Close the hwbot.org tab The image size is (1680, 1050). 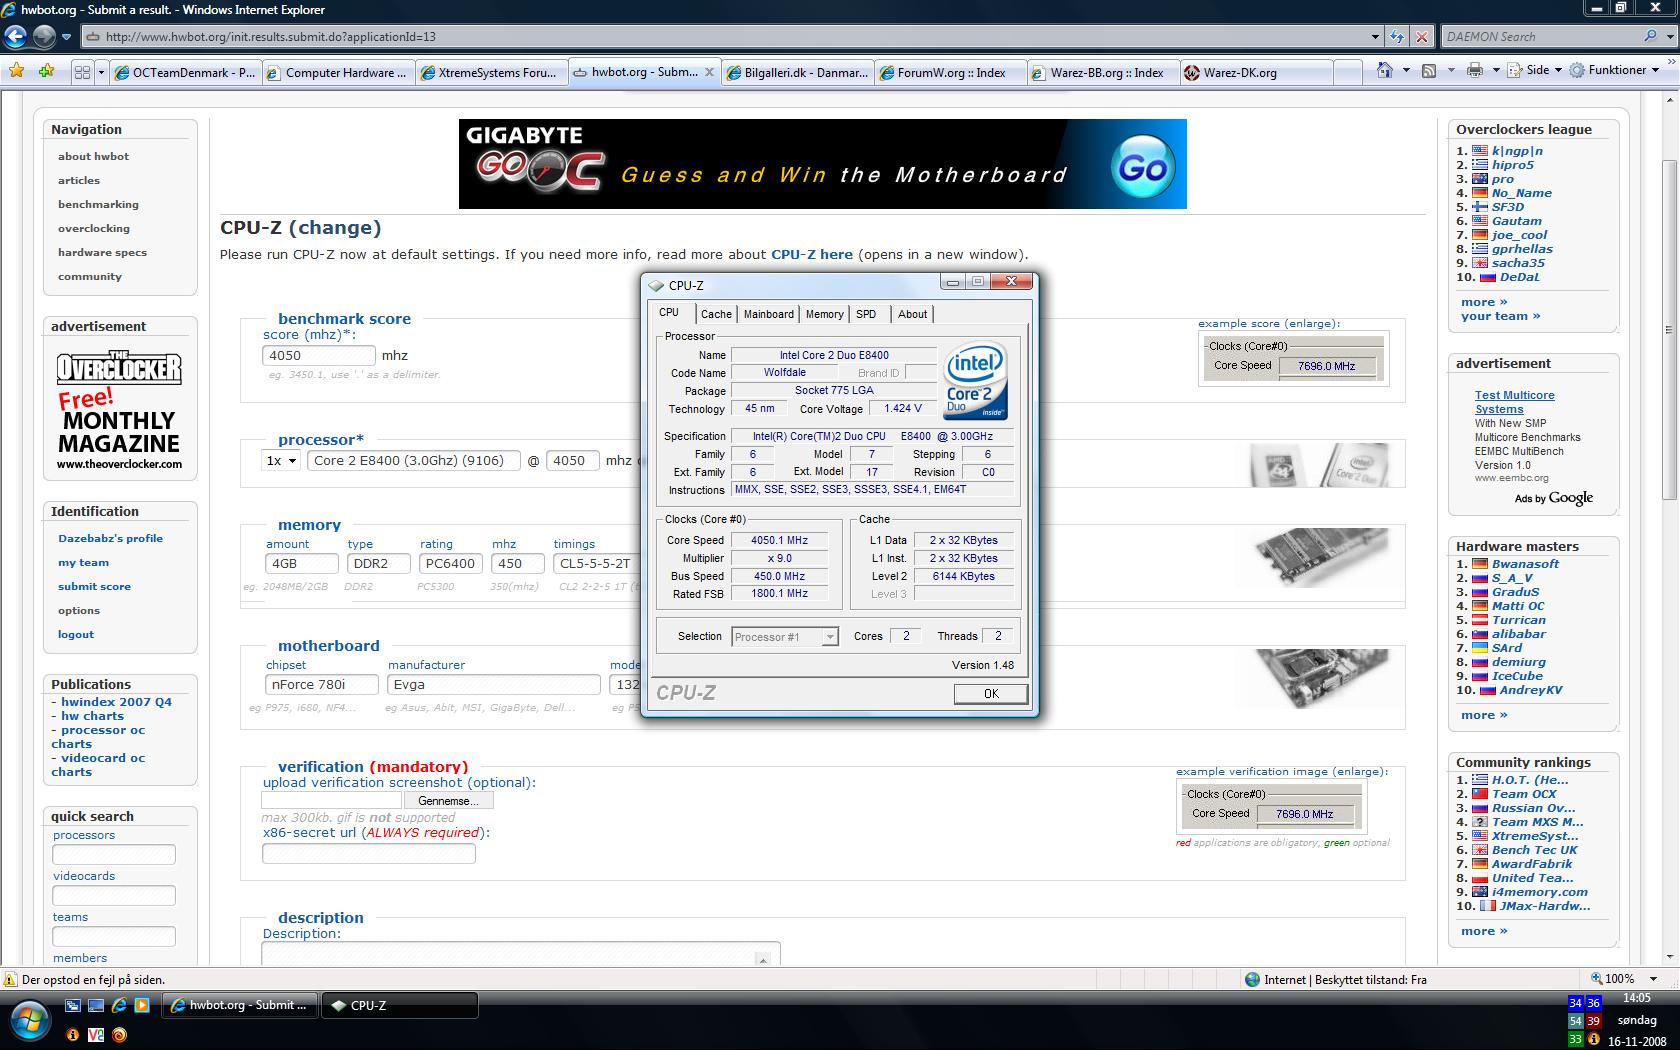point(709,72)
